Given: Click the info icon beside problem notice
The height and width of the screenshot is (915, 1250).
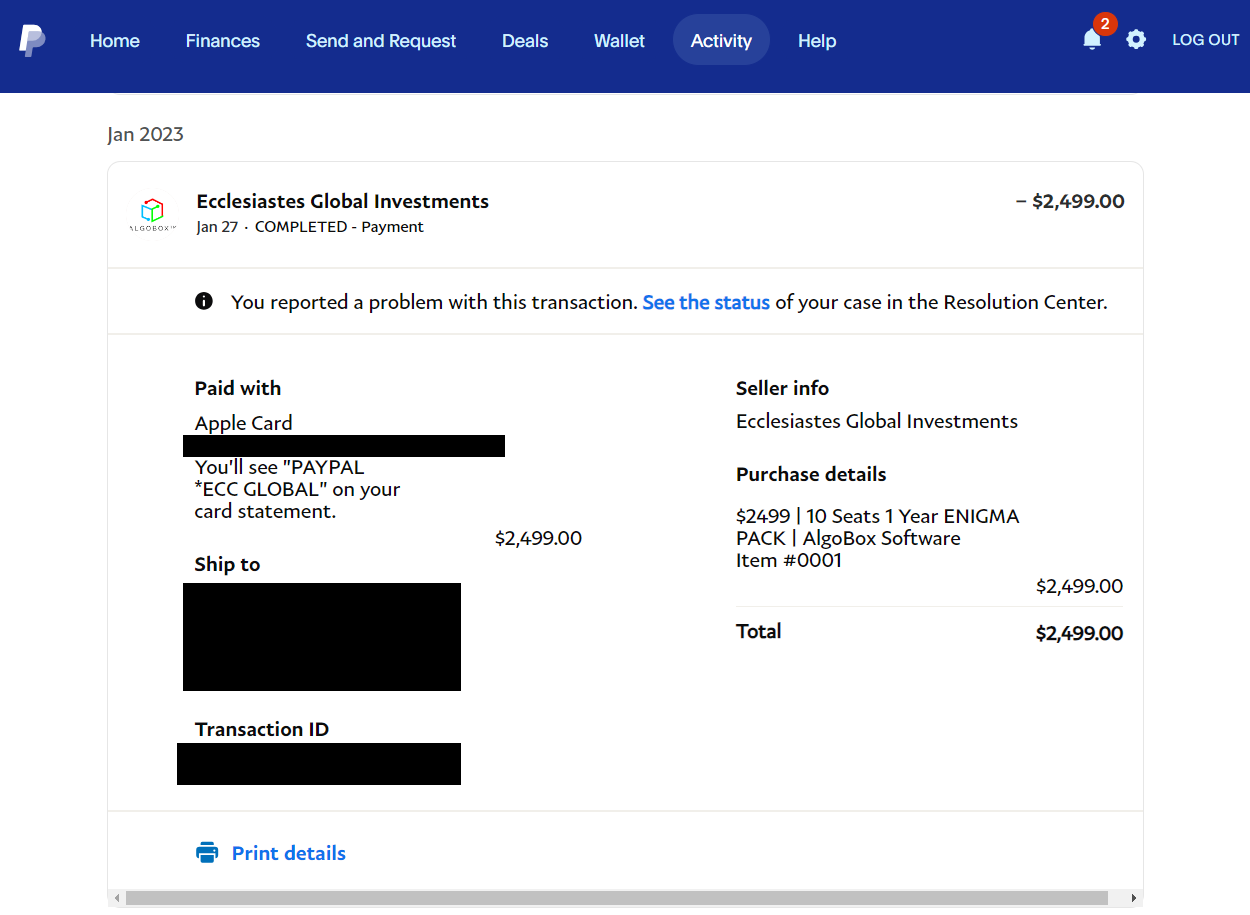Looking at the screenshot, I should click(x=204, y=301).
